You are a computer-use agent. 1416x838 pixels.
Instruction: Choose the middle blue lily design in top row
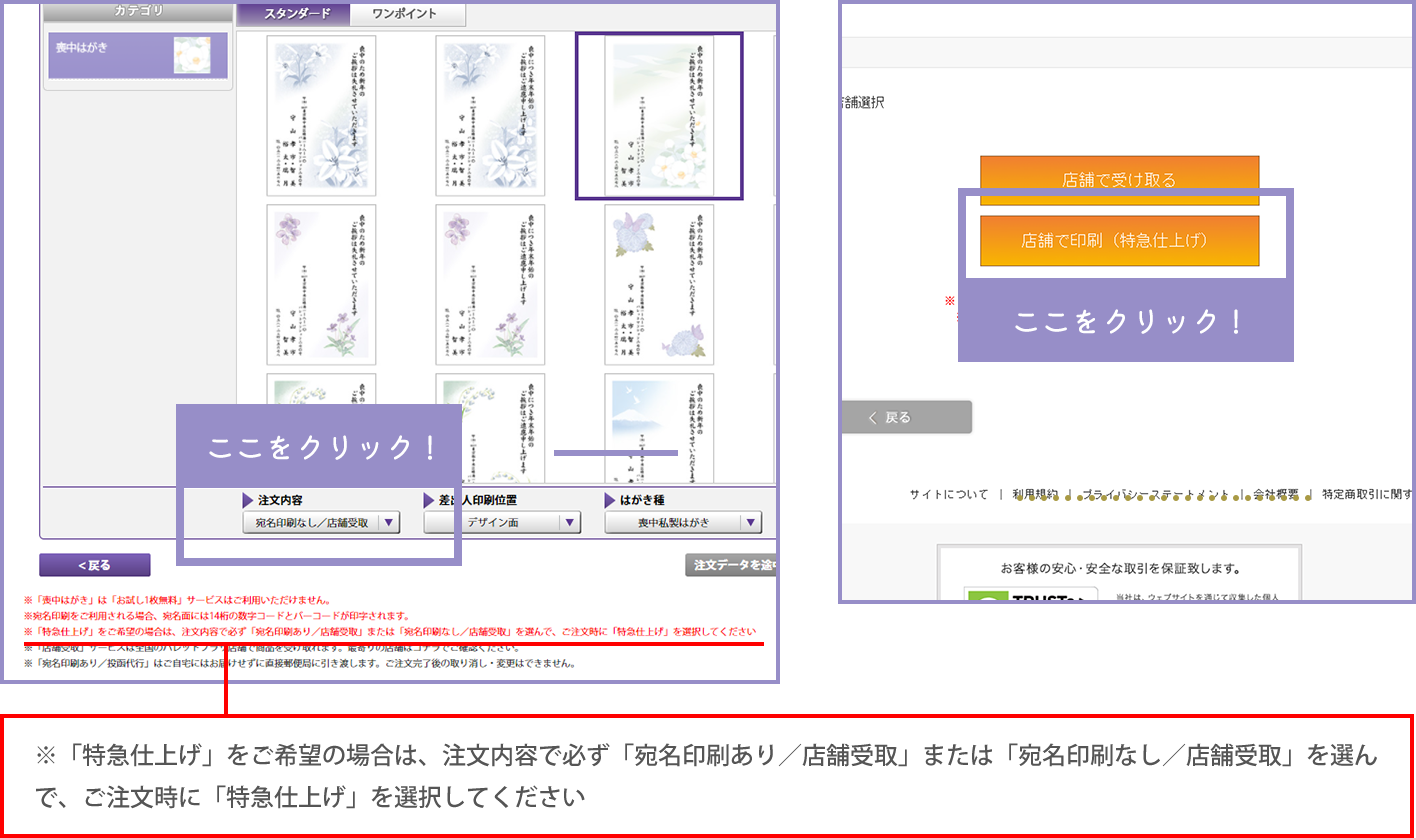click(x=490, y=116)
